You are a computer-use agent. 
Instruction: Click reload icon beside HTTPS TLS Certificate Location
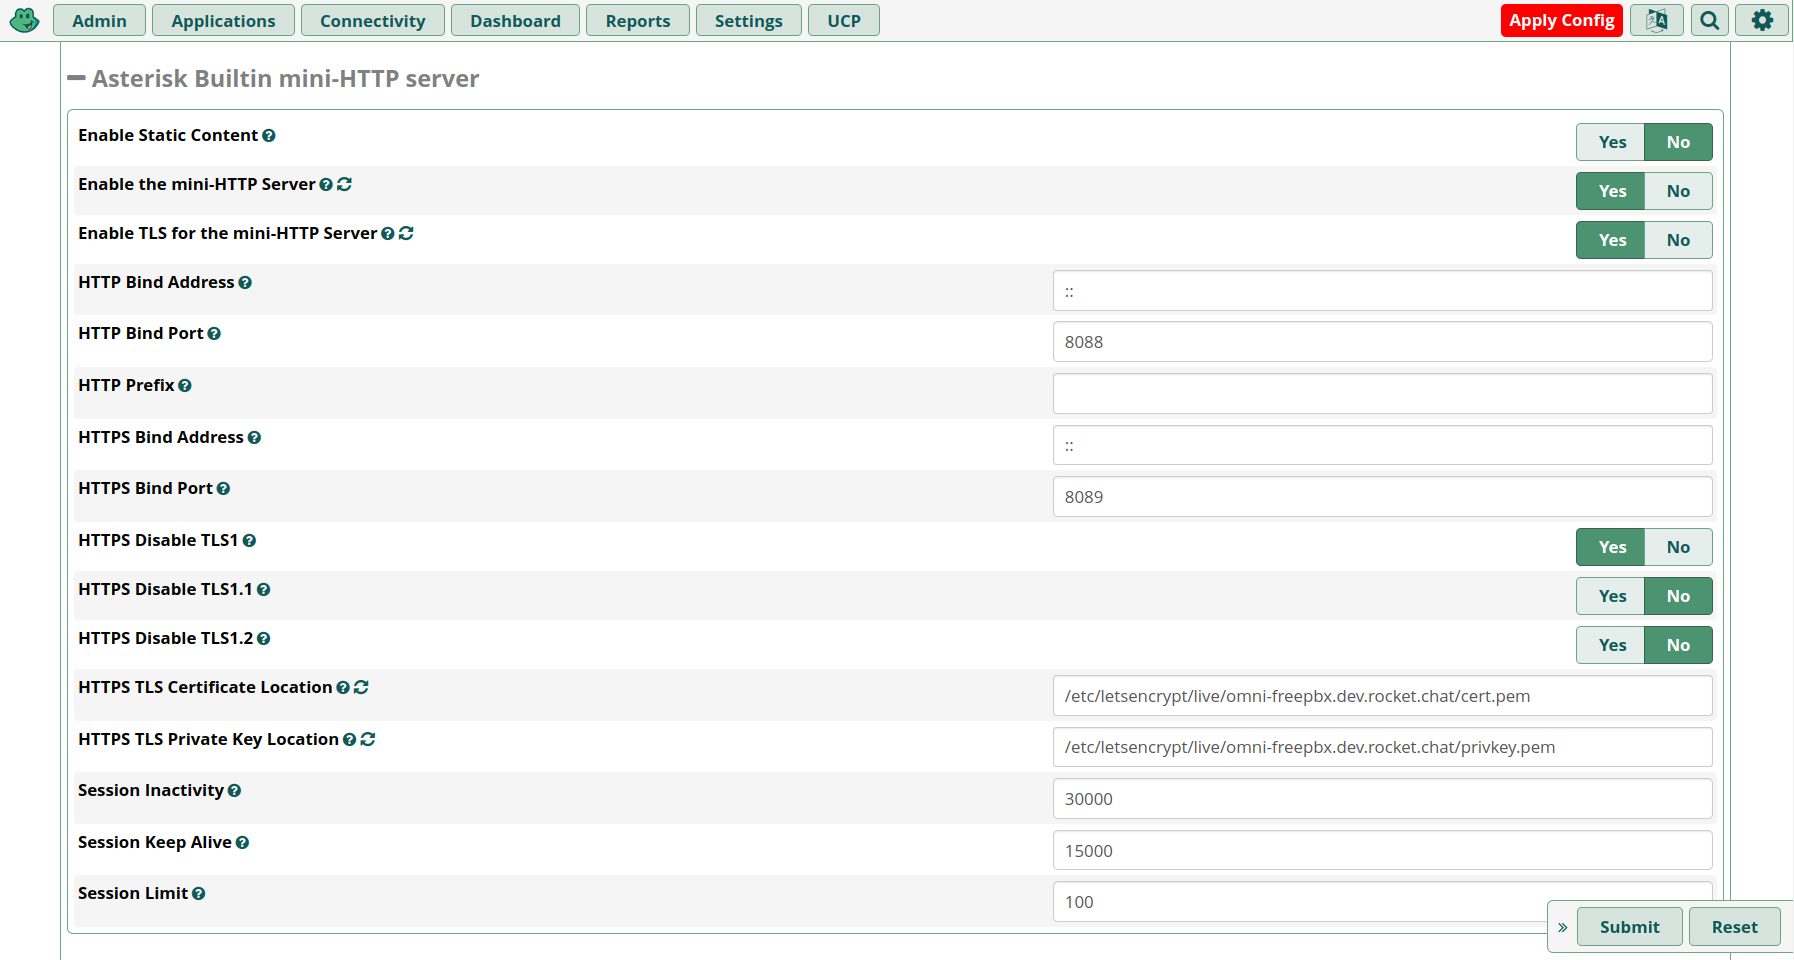[361, 688]
